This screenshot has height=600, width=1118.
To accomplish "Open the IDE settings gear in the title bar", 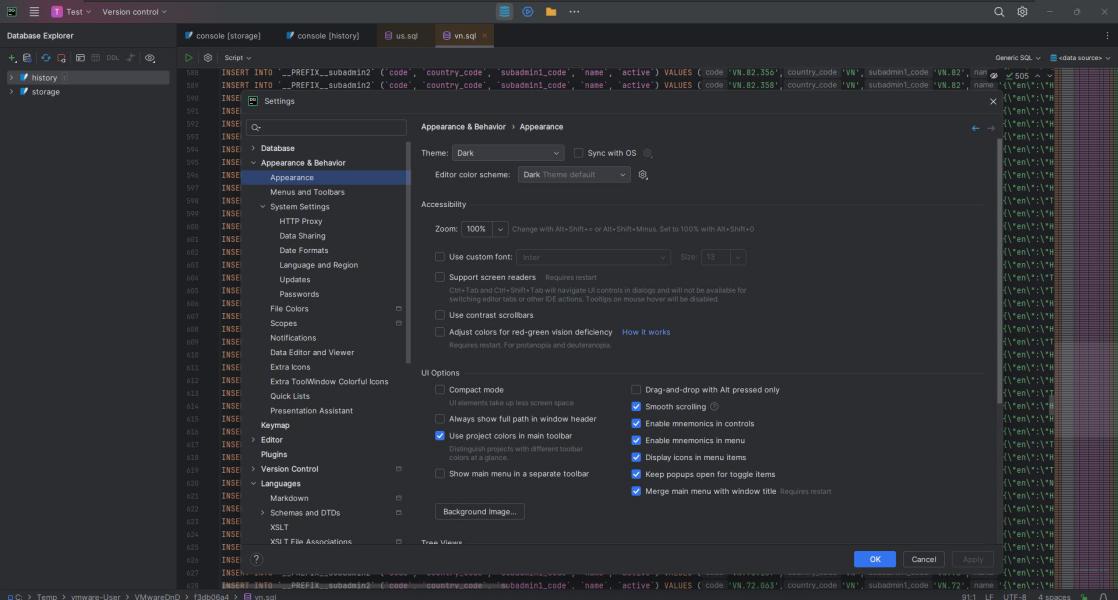I will pyautogui.click(x=1022, y=12).
